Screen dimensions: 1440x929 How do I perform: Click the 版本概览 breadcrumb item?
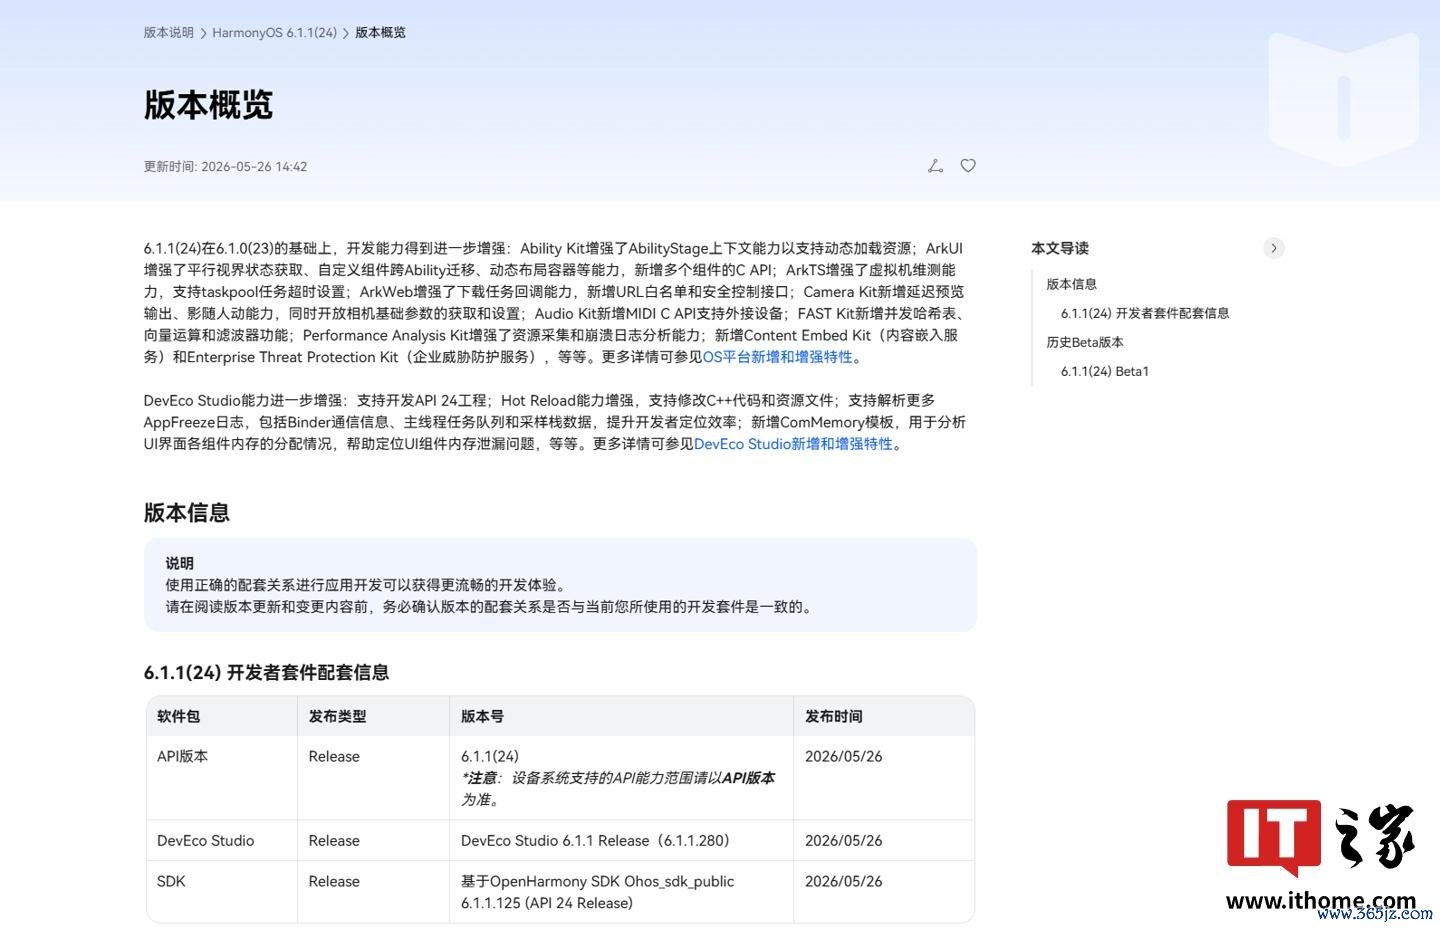(x=381, y=33)
